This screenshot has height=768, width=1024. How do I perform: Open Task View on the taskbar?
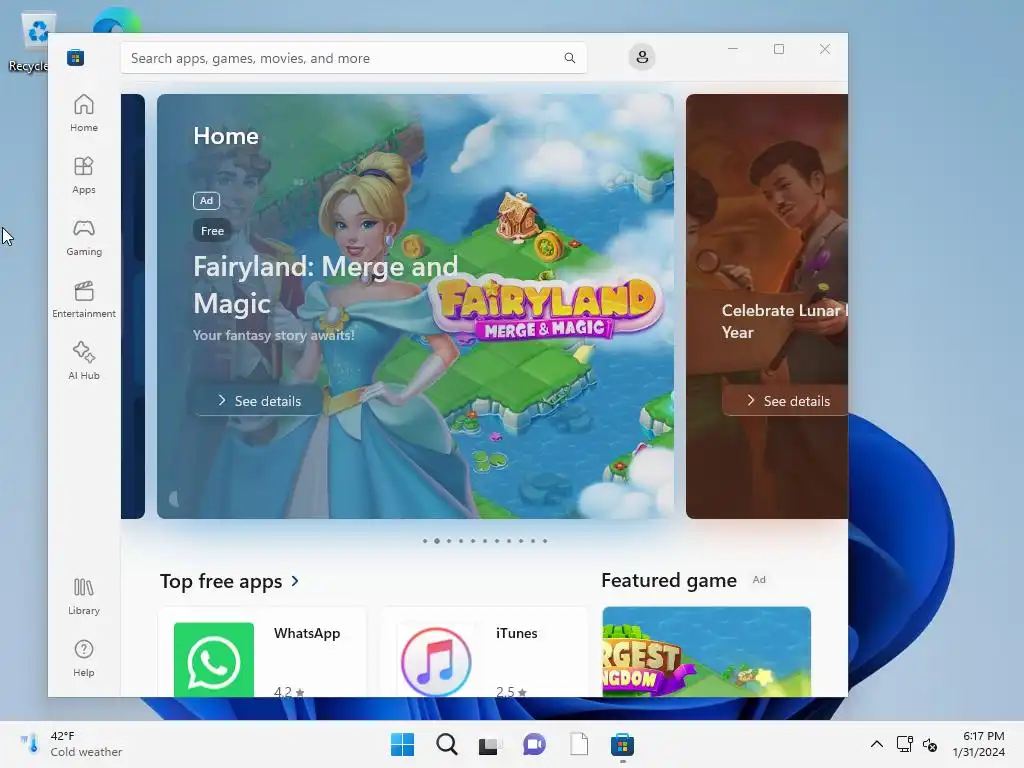(x=489, y=745)
